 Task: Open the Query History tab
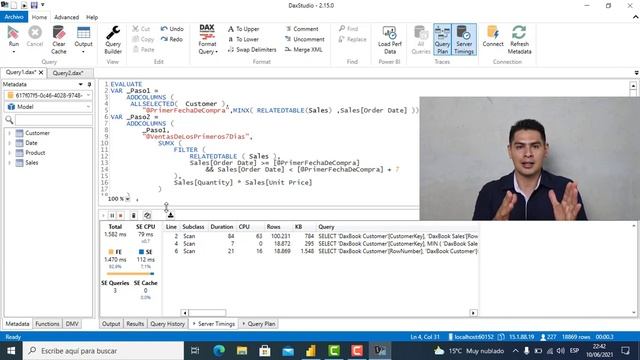coord(167,324)
